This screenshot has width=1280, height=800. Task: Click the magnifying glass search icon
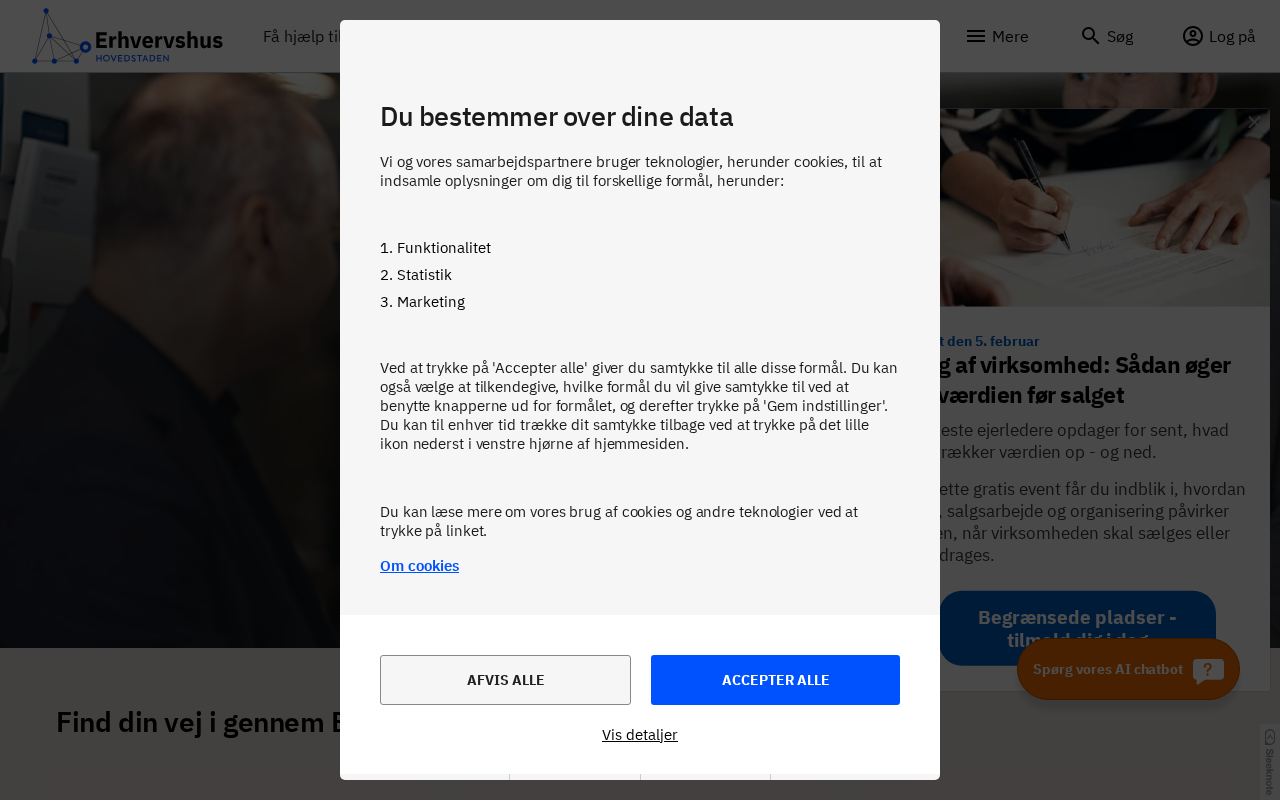coord(1090,36)
